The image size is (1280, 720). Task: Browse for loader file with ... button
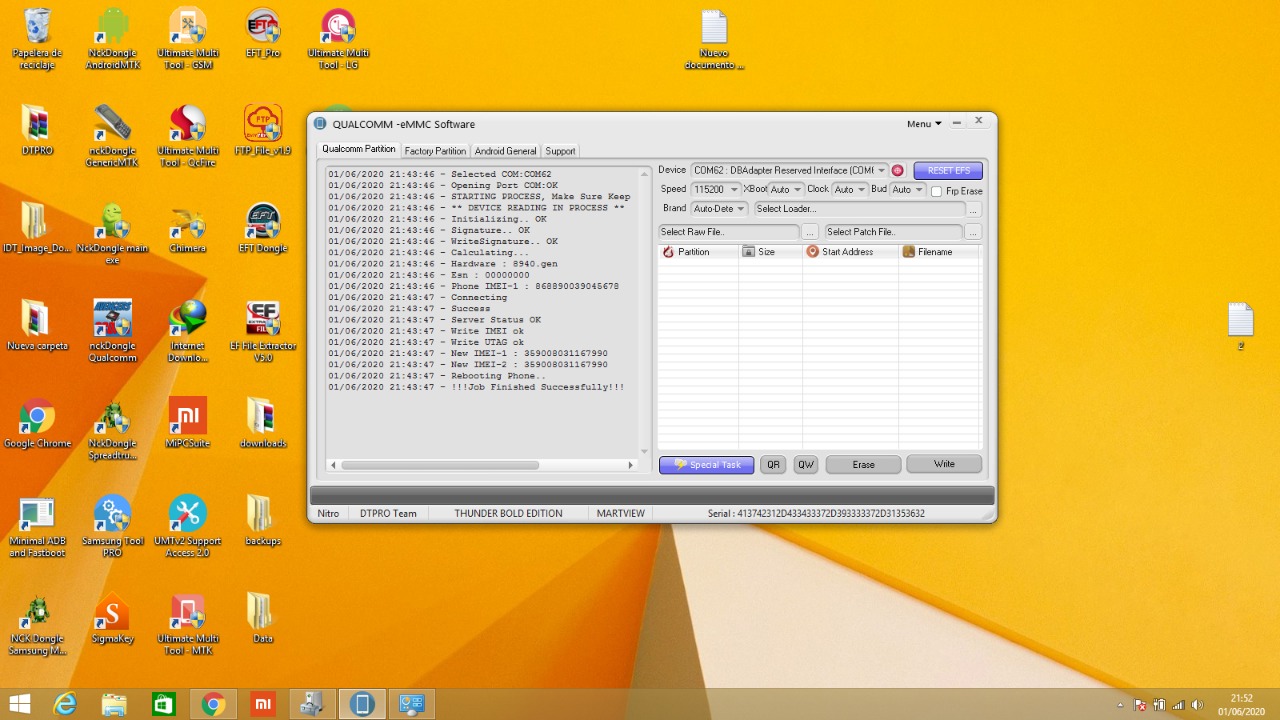974,210
